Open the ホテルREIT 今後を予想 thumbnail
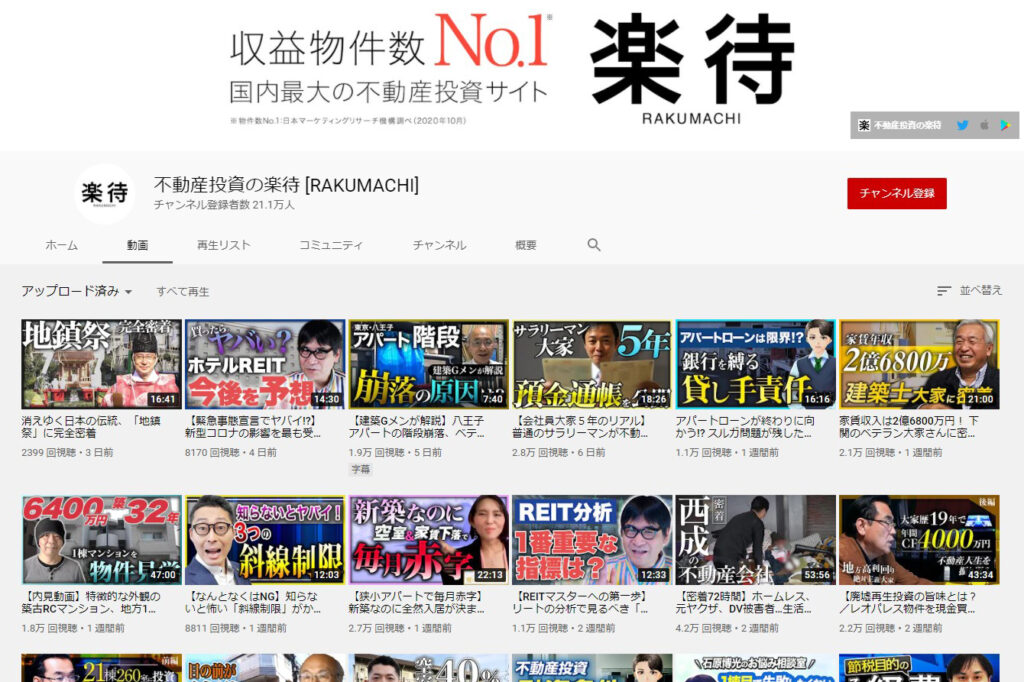Screen dimensions: 1024x682 (x=264, y=364)
